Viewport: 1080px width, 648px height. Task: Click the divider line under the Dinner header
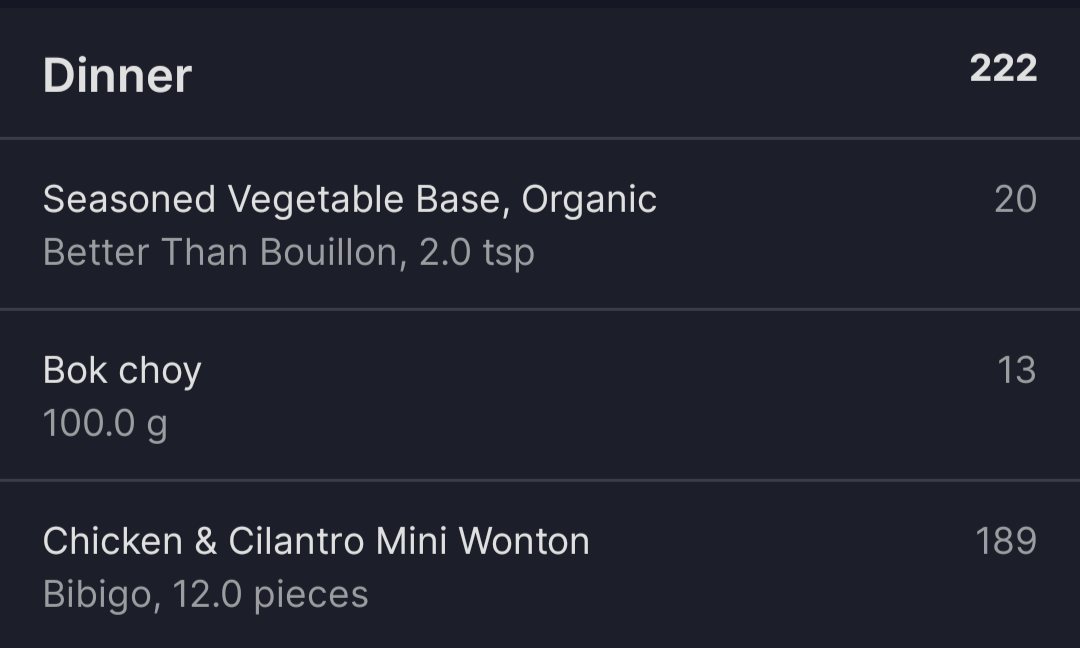(540, 138)
